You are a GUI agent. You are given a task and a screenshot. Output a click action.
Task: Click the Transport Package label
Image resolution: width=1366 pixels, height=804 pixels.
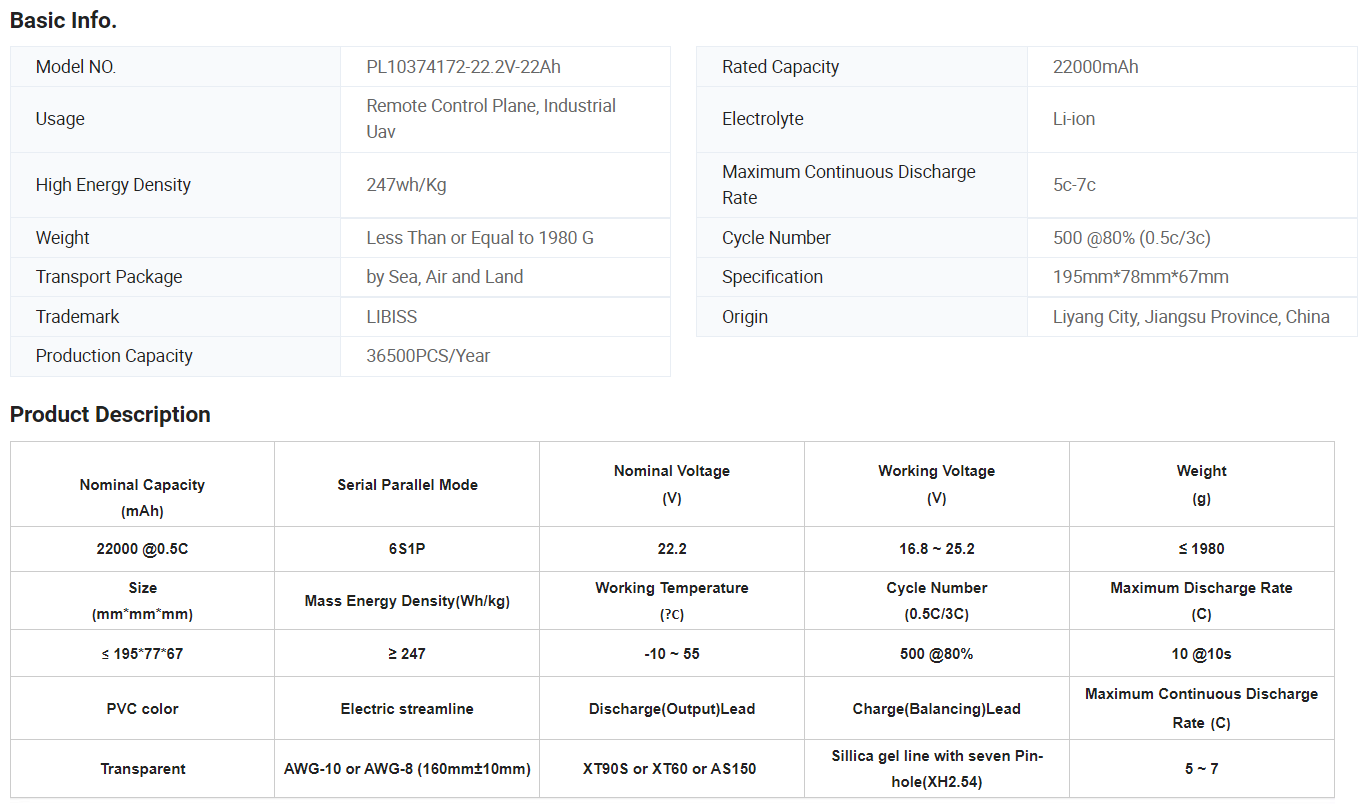[x=109, y=277]
